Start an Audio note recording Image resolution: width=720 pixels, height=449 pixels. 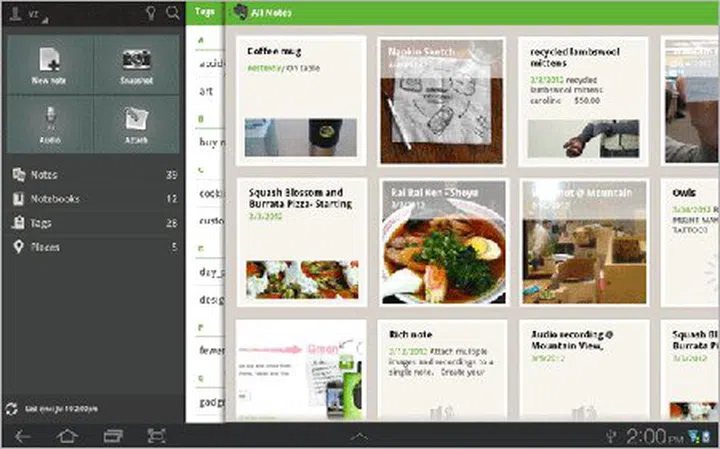click(49, 125)
